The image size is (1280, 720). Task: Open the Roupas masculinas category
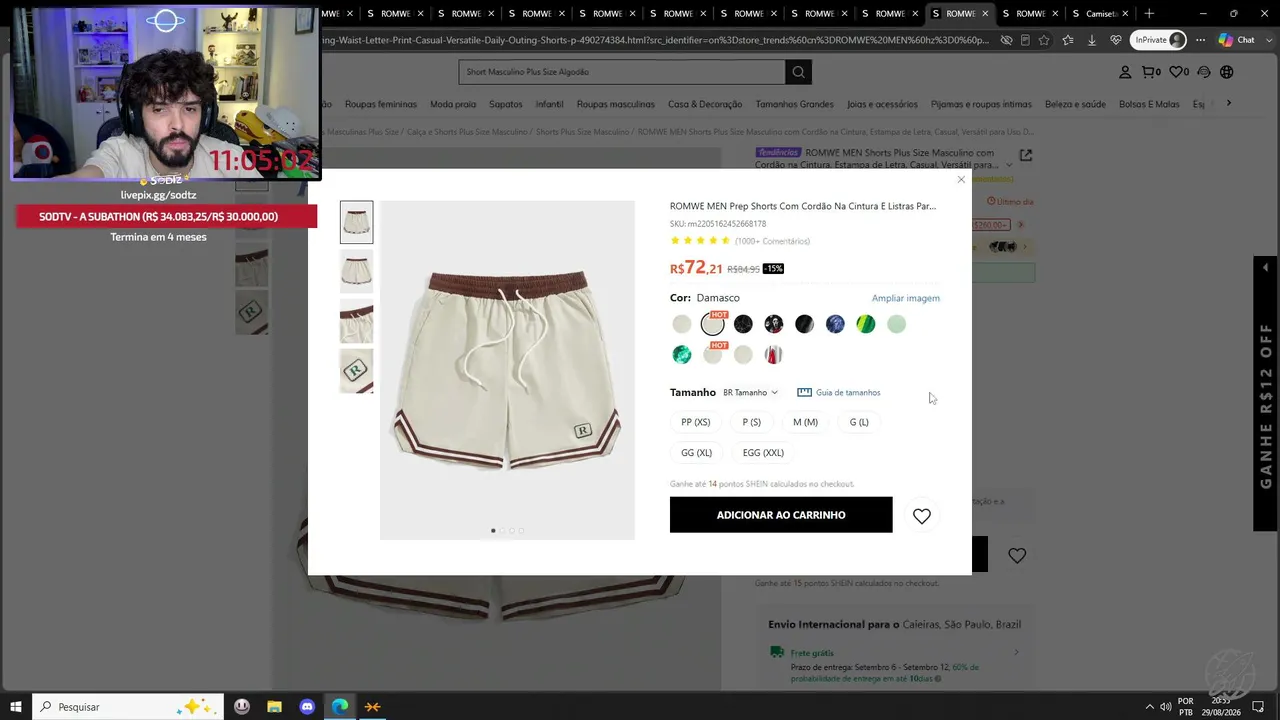[616, 104]
